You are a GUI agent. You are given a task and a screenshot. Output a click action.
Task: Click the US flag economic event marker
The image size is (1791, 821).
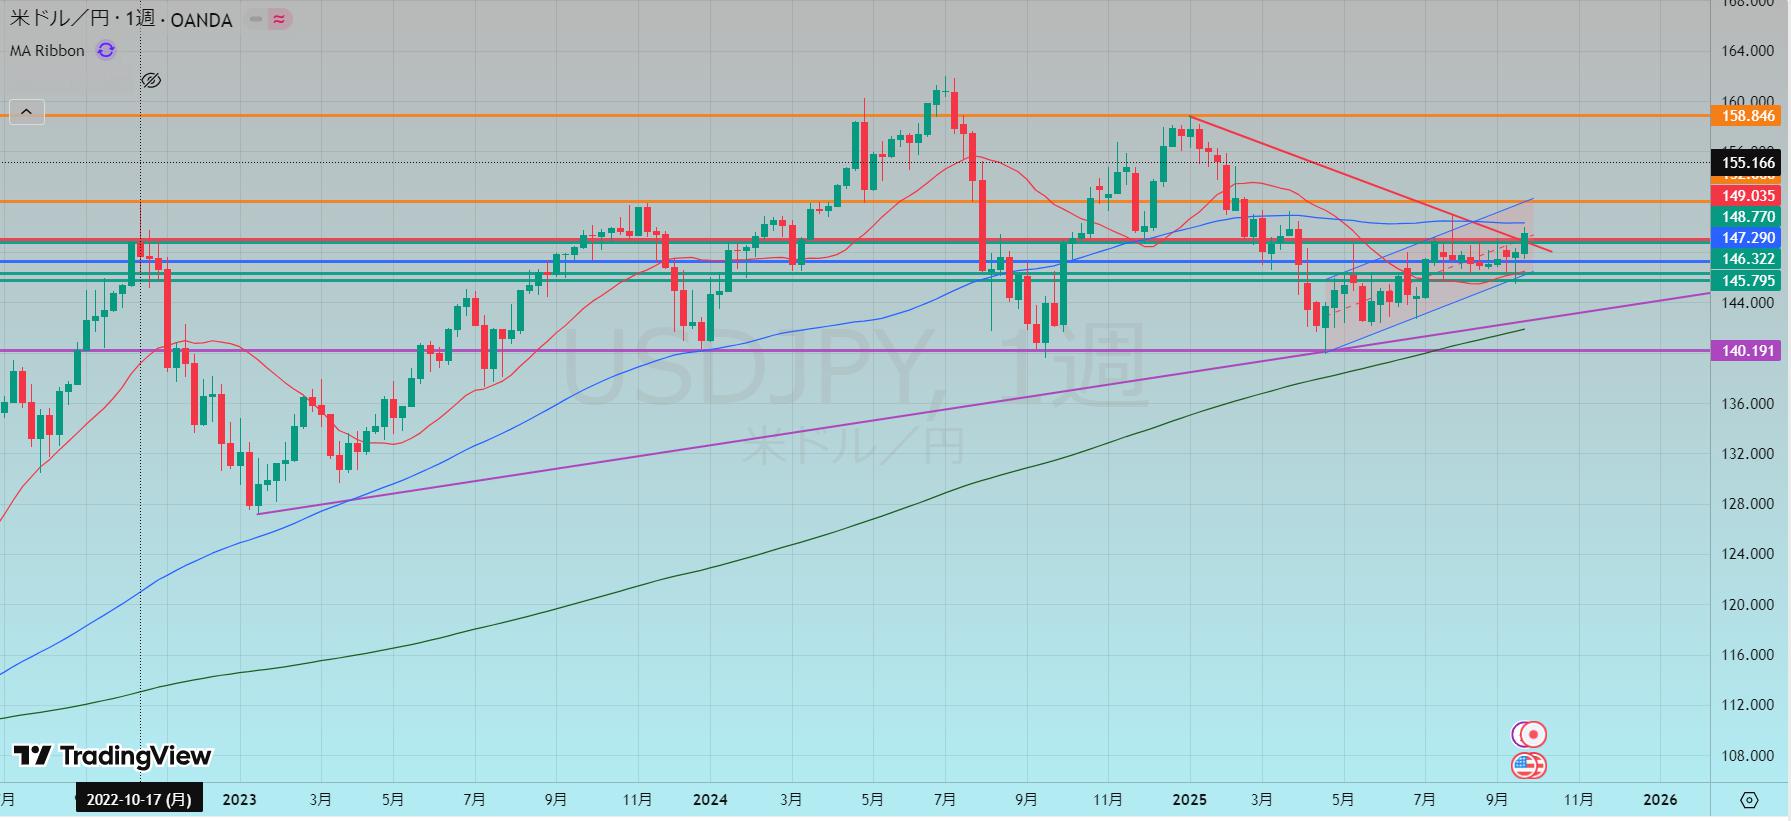(x=1527, y=766)
